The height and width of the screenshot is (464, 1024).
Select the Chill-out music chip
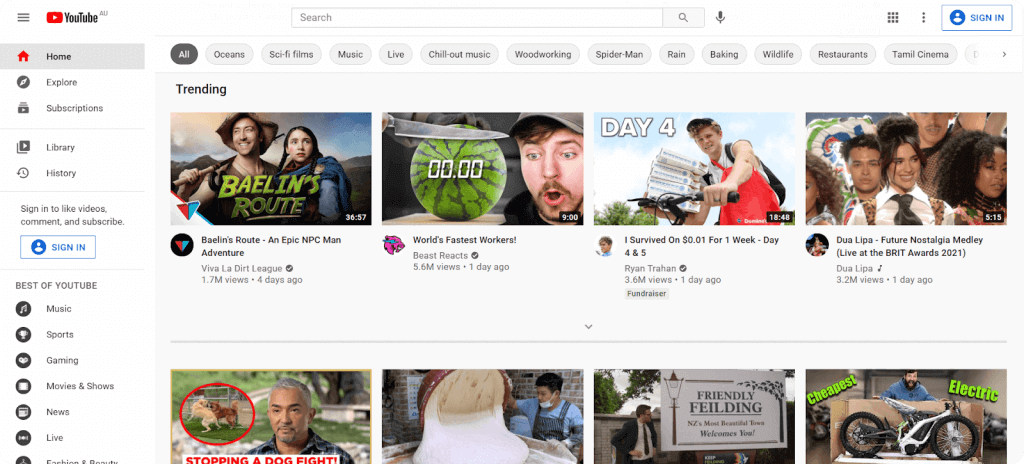(459, 54)
